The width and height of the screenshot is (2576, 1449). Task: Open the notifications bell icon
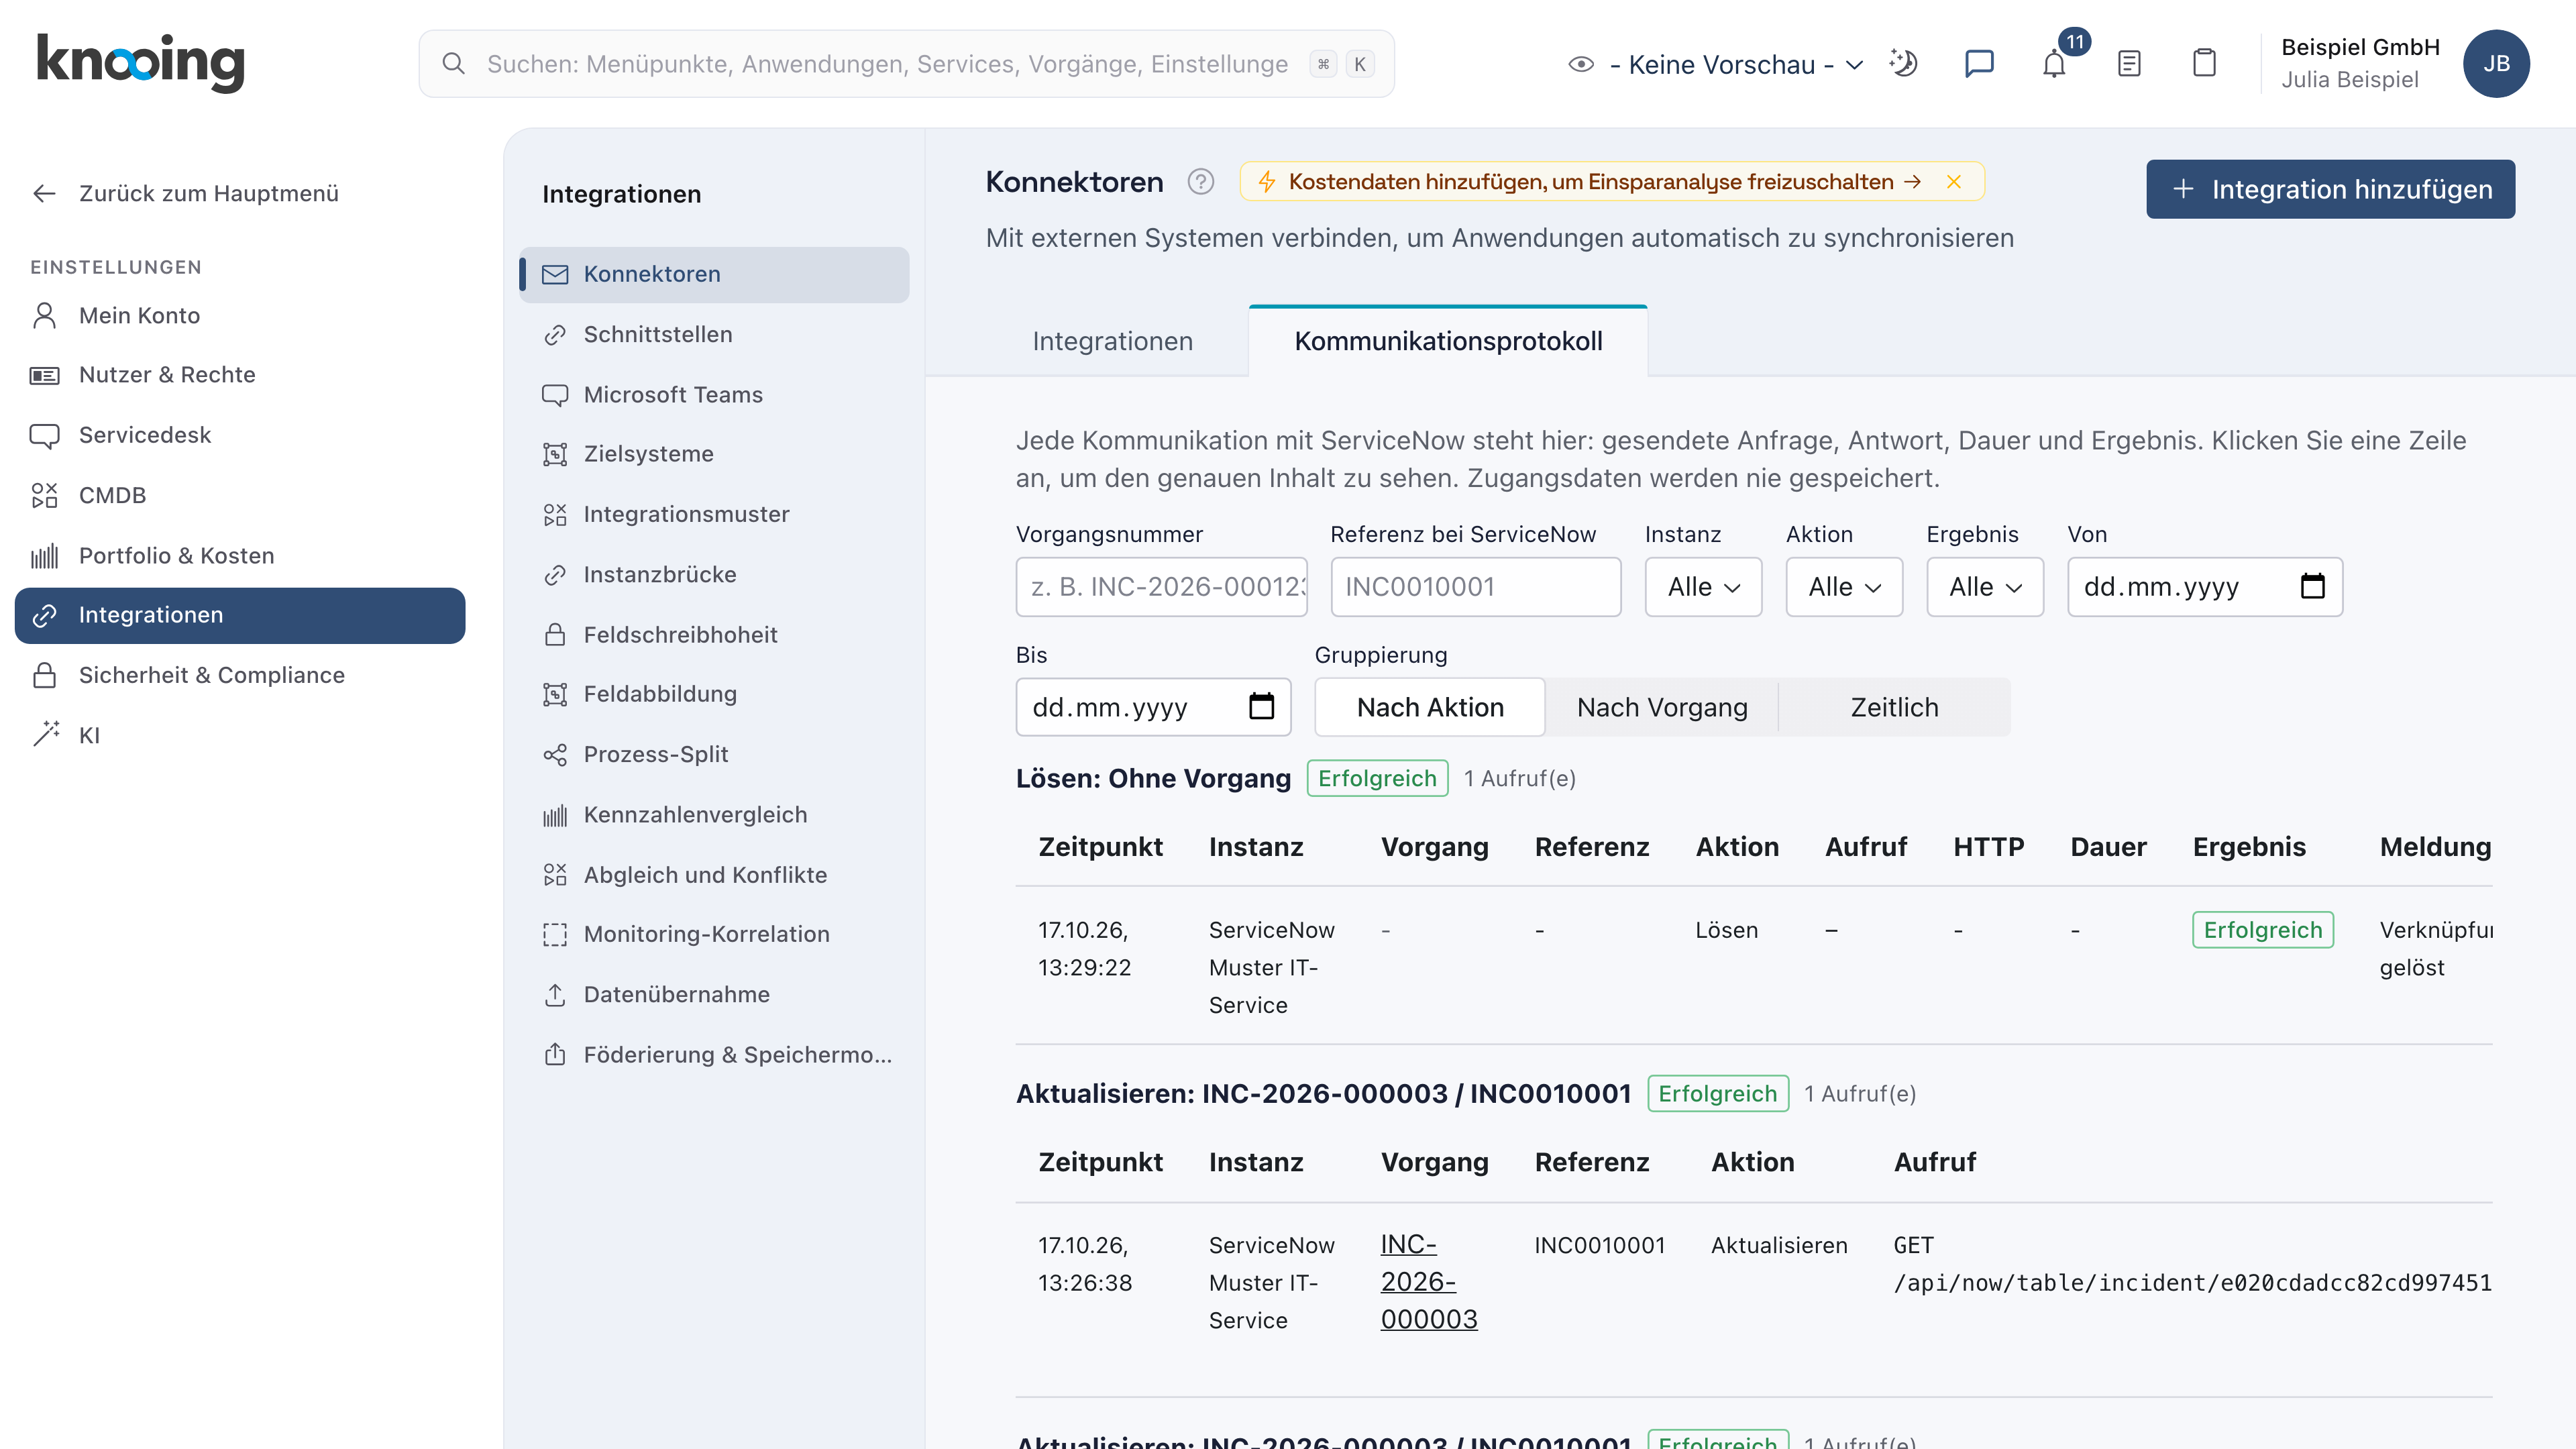[2054, 64]
